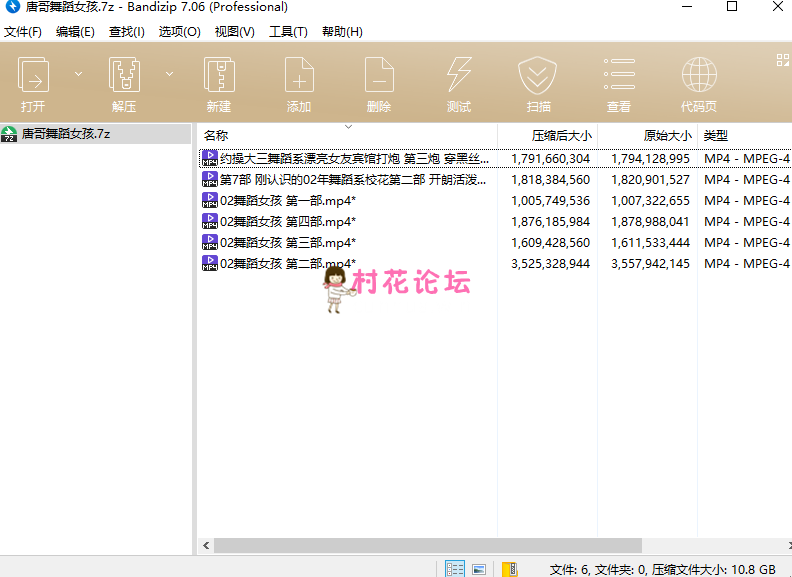The width and height of the screenshot is (792, 577).
Task: Click status text 文件: 6, 文件夹: 0
Action: (599, 570)
